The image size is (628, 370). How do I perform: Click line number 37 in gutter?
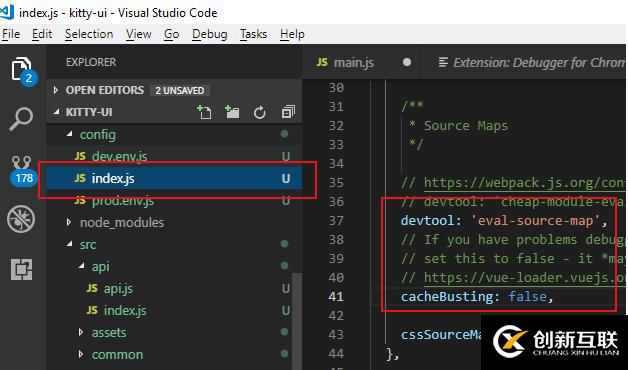[x=336, y=221]
